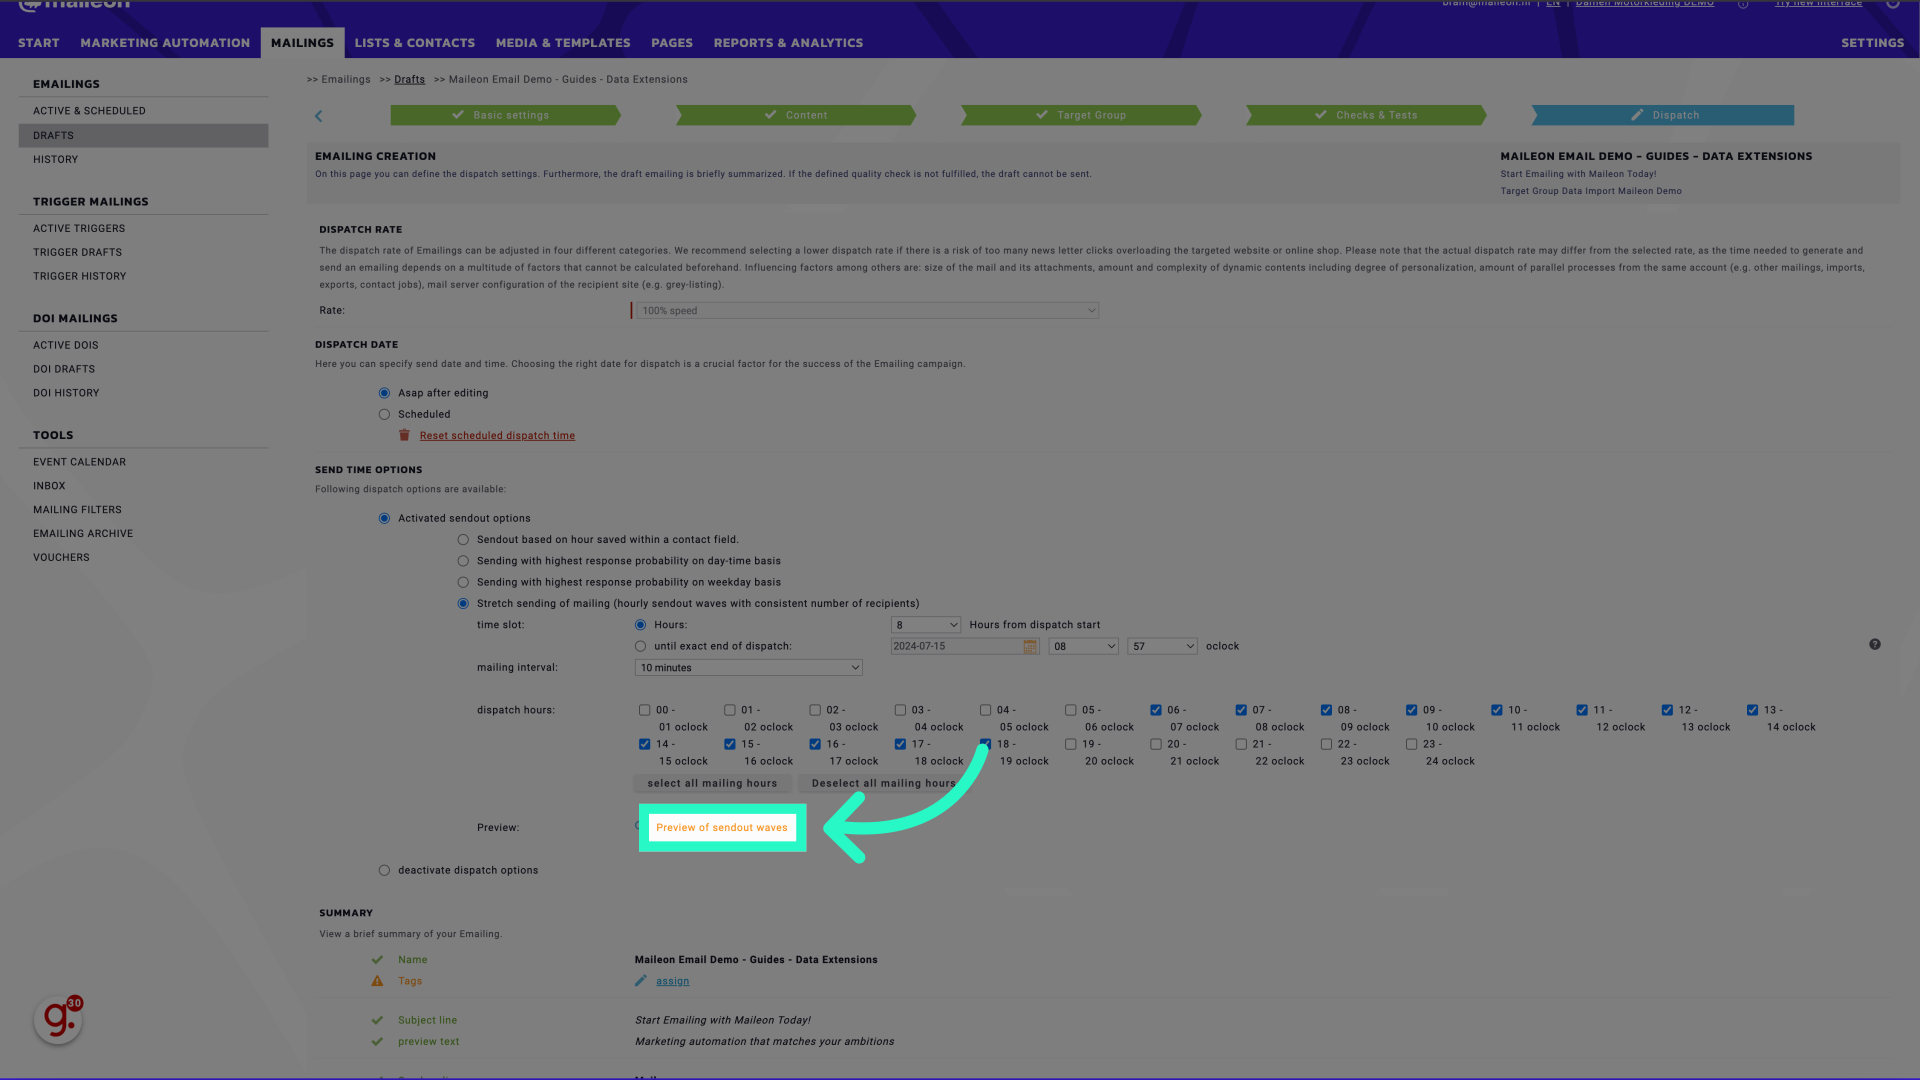
Task: Open the mailing interval '10 minutes' dropdown
Action: click(x=748, y=668)
